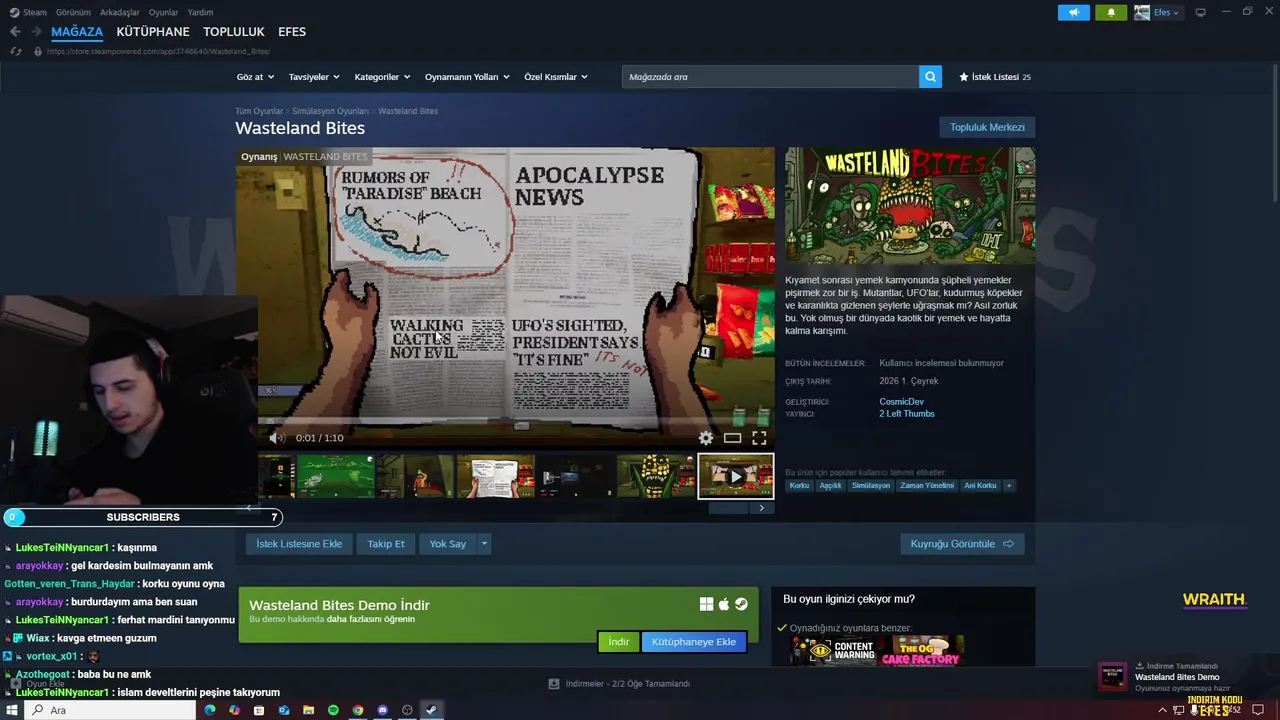Image resolution: width=1280 pixels, height=720 pixels.
Task: Mute the trailer with the speaker icon
Action: coord(277,438)
